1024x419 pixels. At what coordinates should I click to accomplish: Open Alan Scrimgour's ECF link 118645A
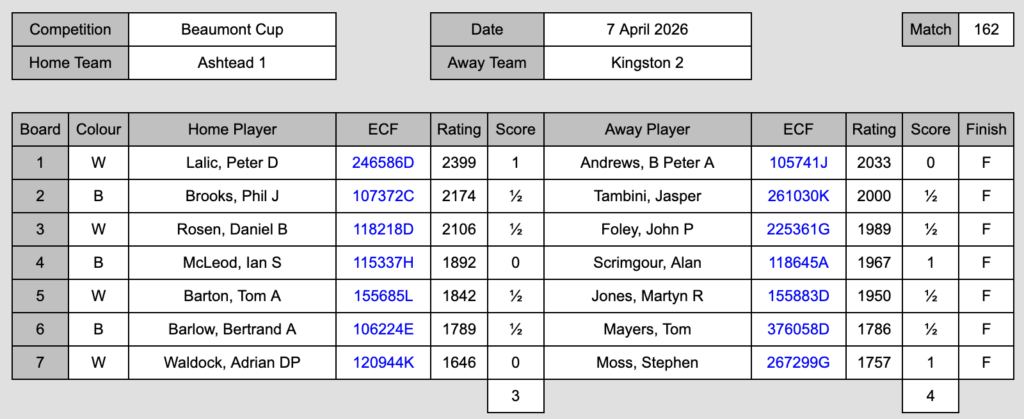point(798,263)
